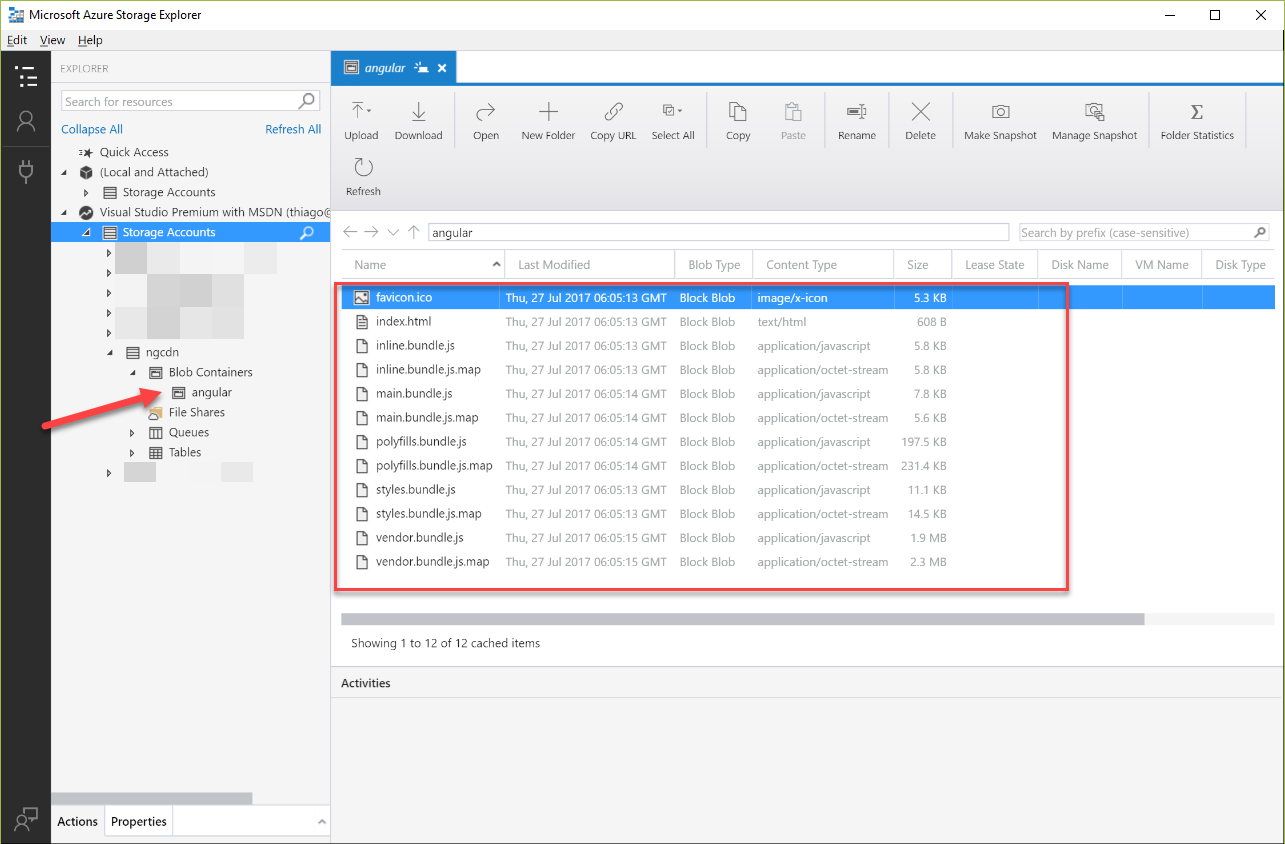Expand local Storage Accounts node
This screenshot has width=1285, height=844.
click(86, 192)
